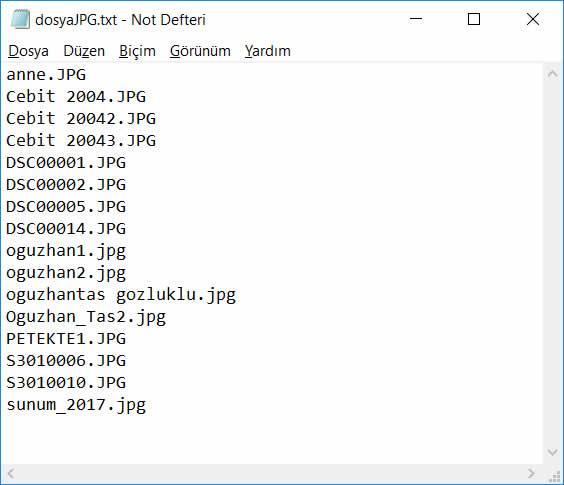Click the horizontal scrollbar right arrow
This screenshot has height=485, width=564.
pos(531,473)
